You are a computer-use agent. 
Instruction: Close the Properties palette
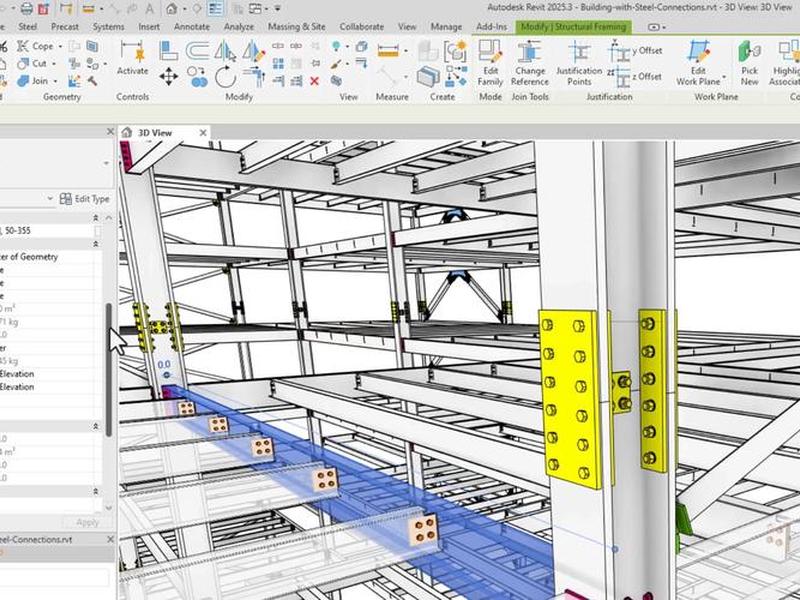(x=110, y=132)
